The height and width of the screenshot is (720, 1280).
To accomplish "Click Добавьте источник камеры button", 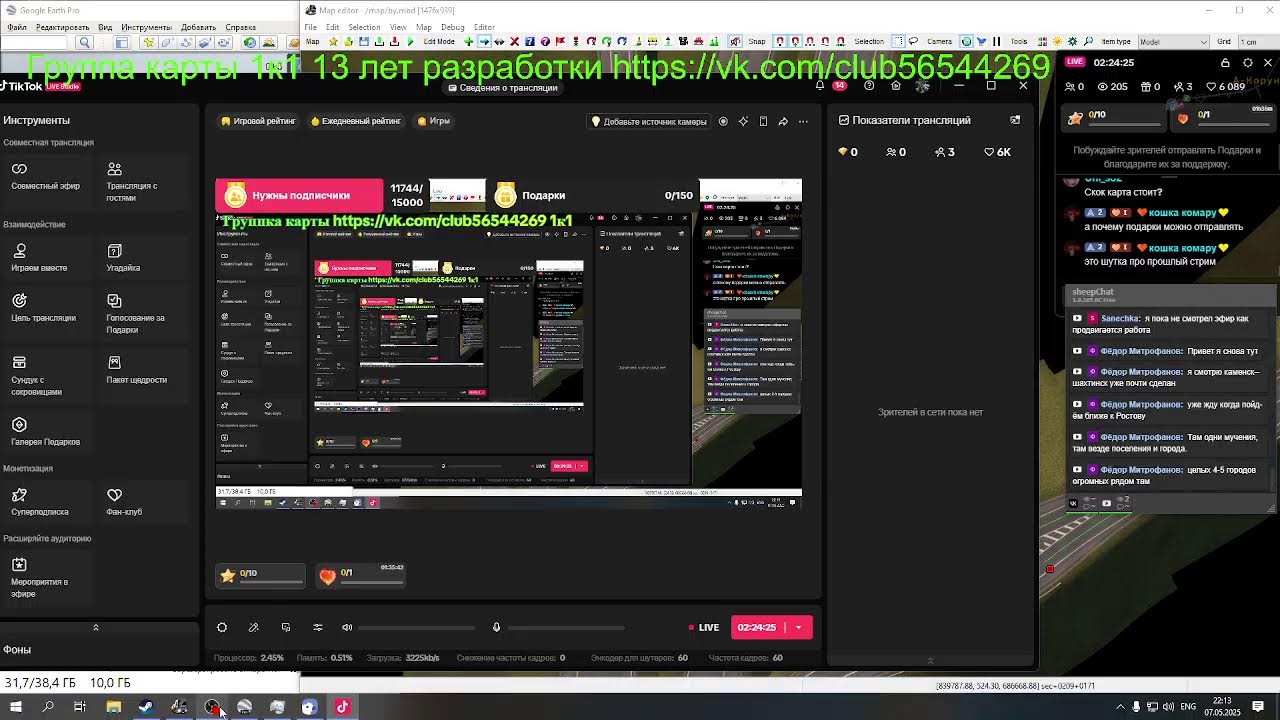I will [x=650, y=121].
